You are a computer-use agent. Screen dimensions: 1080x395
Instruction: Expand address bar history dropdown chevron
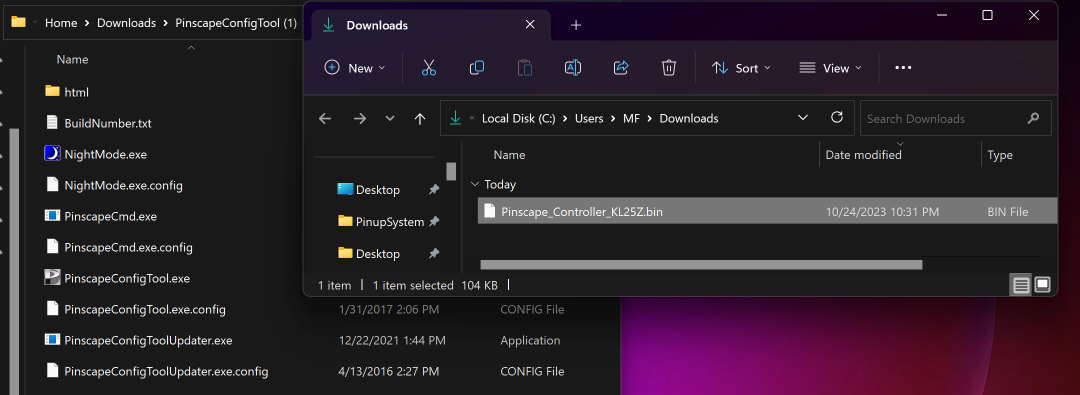[802, 118]
